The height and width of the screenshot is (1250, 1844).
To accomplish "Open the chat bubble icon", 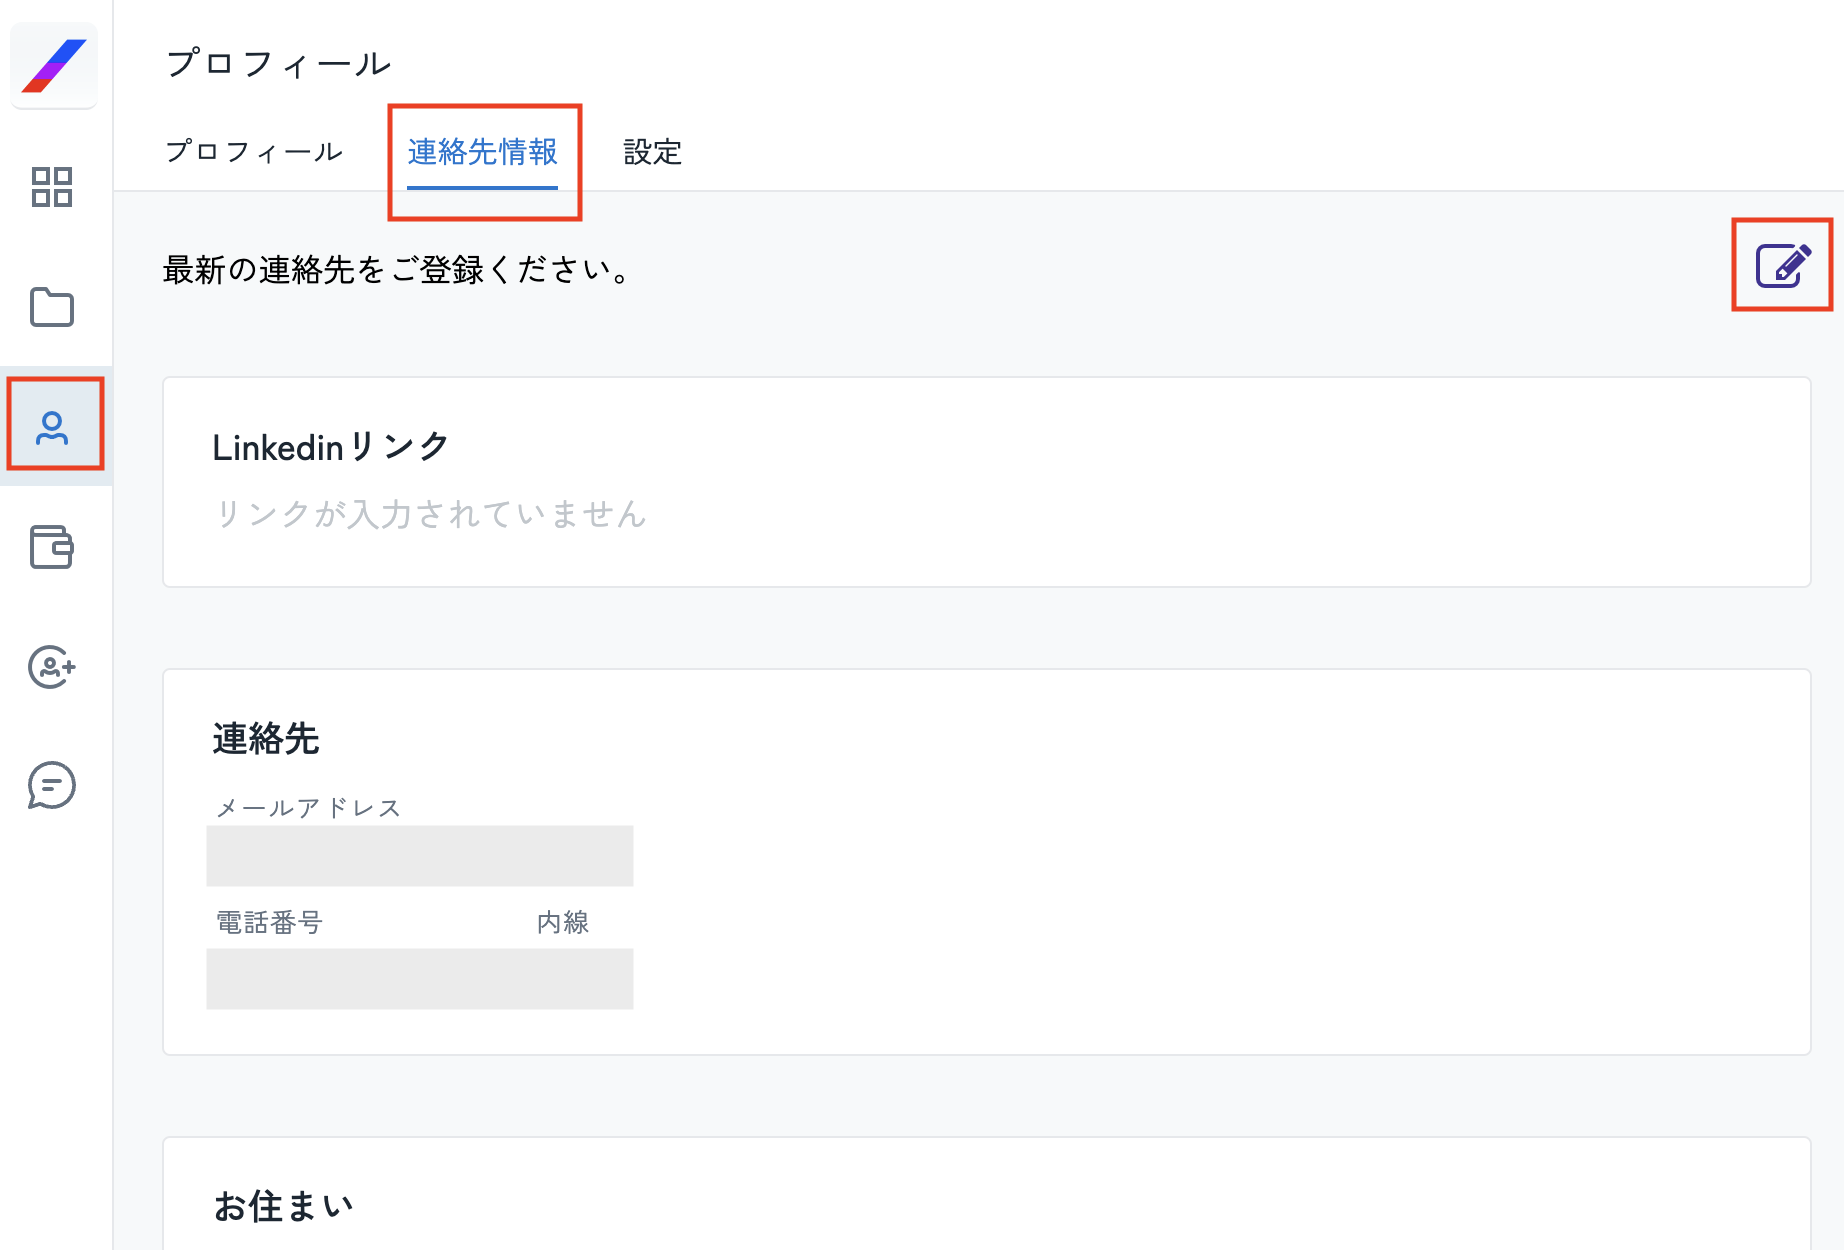I will click(52, 786).
